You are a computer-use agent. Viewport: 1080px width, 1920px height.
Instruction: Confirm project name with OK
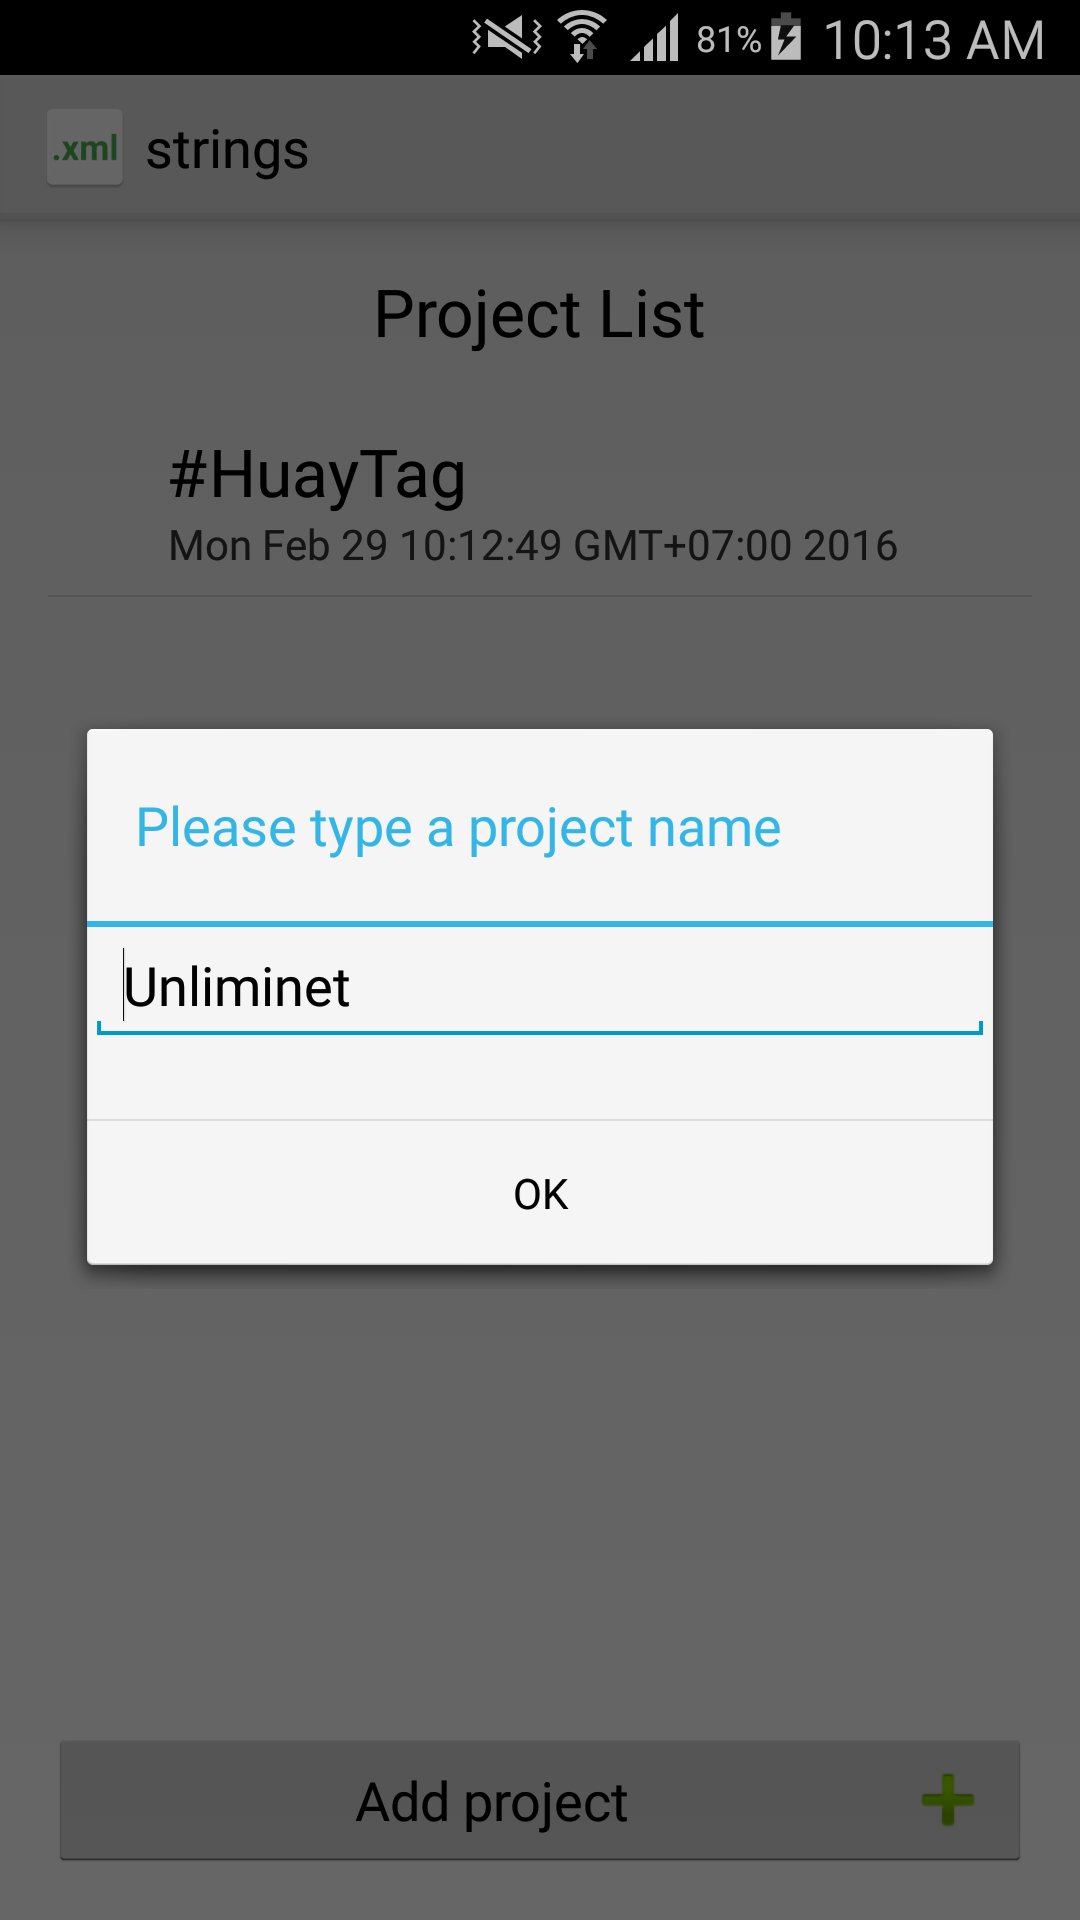540,1193
